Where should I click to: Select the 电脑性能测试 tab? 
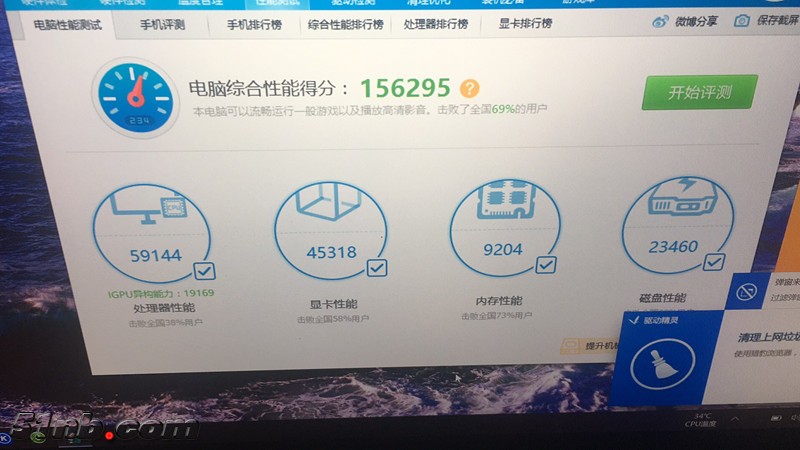click(x=68, y=24)
